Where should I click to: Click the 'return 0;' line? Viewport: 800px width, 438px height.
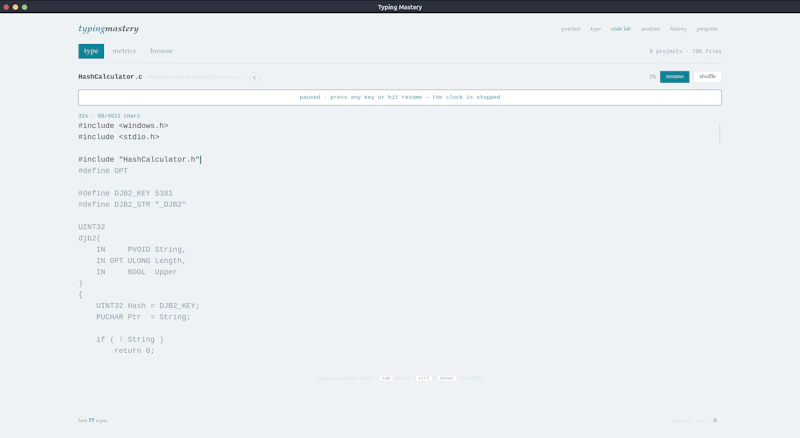(134, 350)
